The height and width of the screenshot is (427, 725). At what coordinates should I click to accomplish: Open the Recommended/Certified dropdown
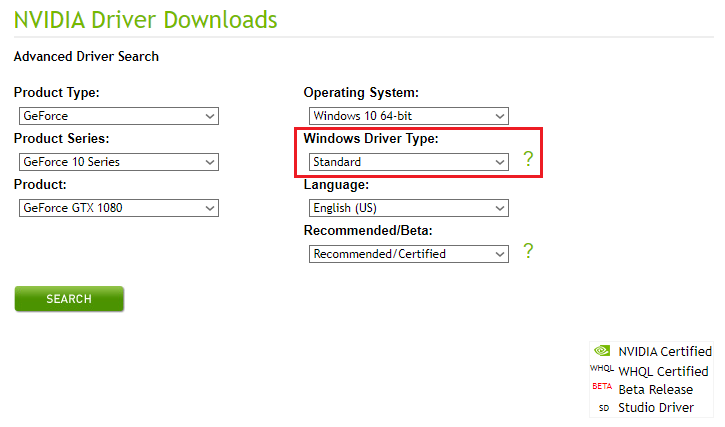point(408,254)
